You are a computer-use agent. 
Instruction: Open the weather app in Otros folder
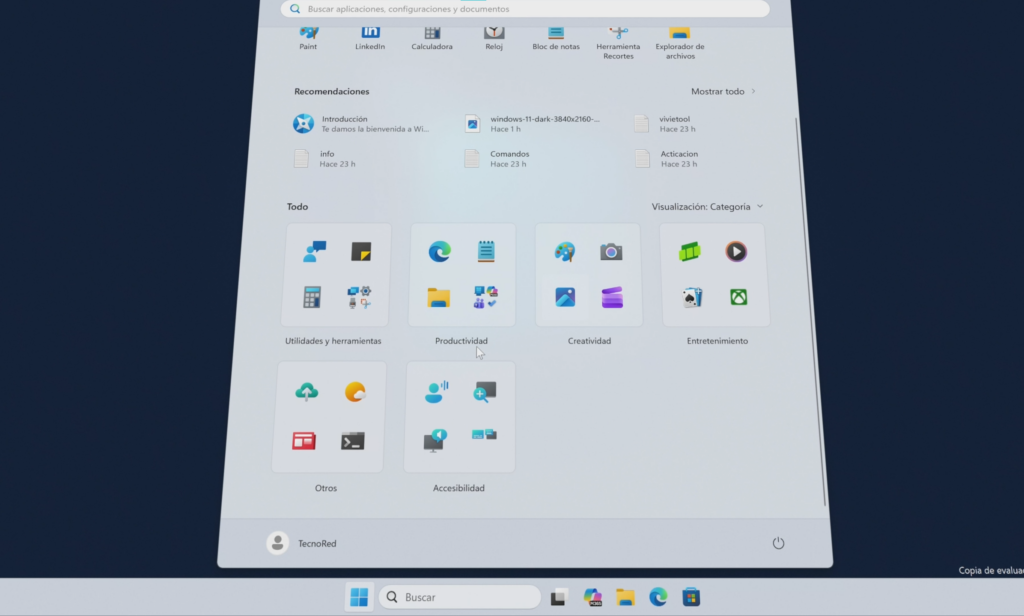tap(355, 392)
